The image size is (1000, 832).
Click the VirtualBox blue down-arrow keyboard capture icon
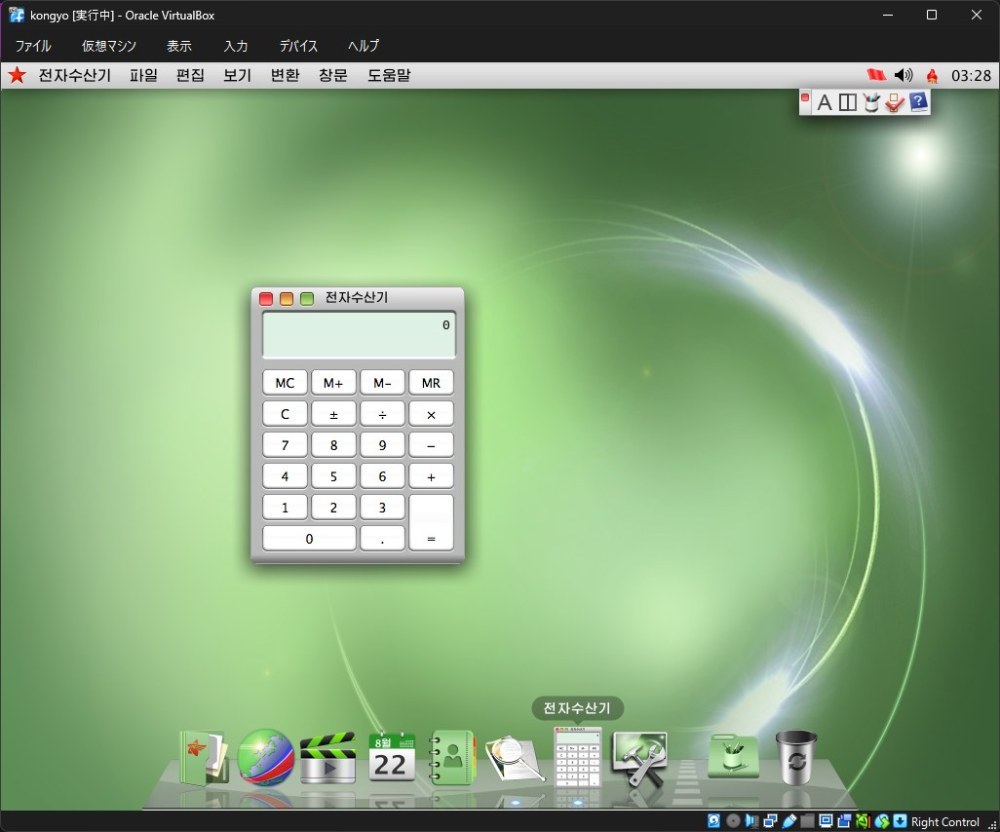pos(900,821)
